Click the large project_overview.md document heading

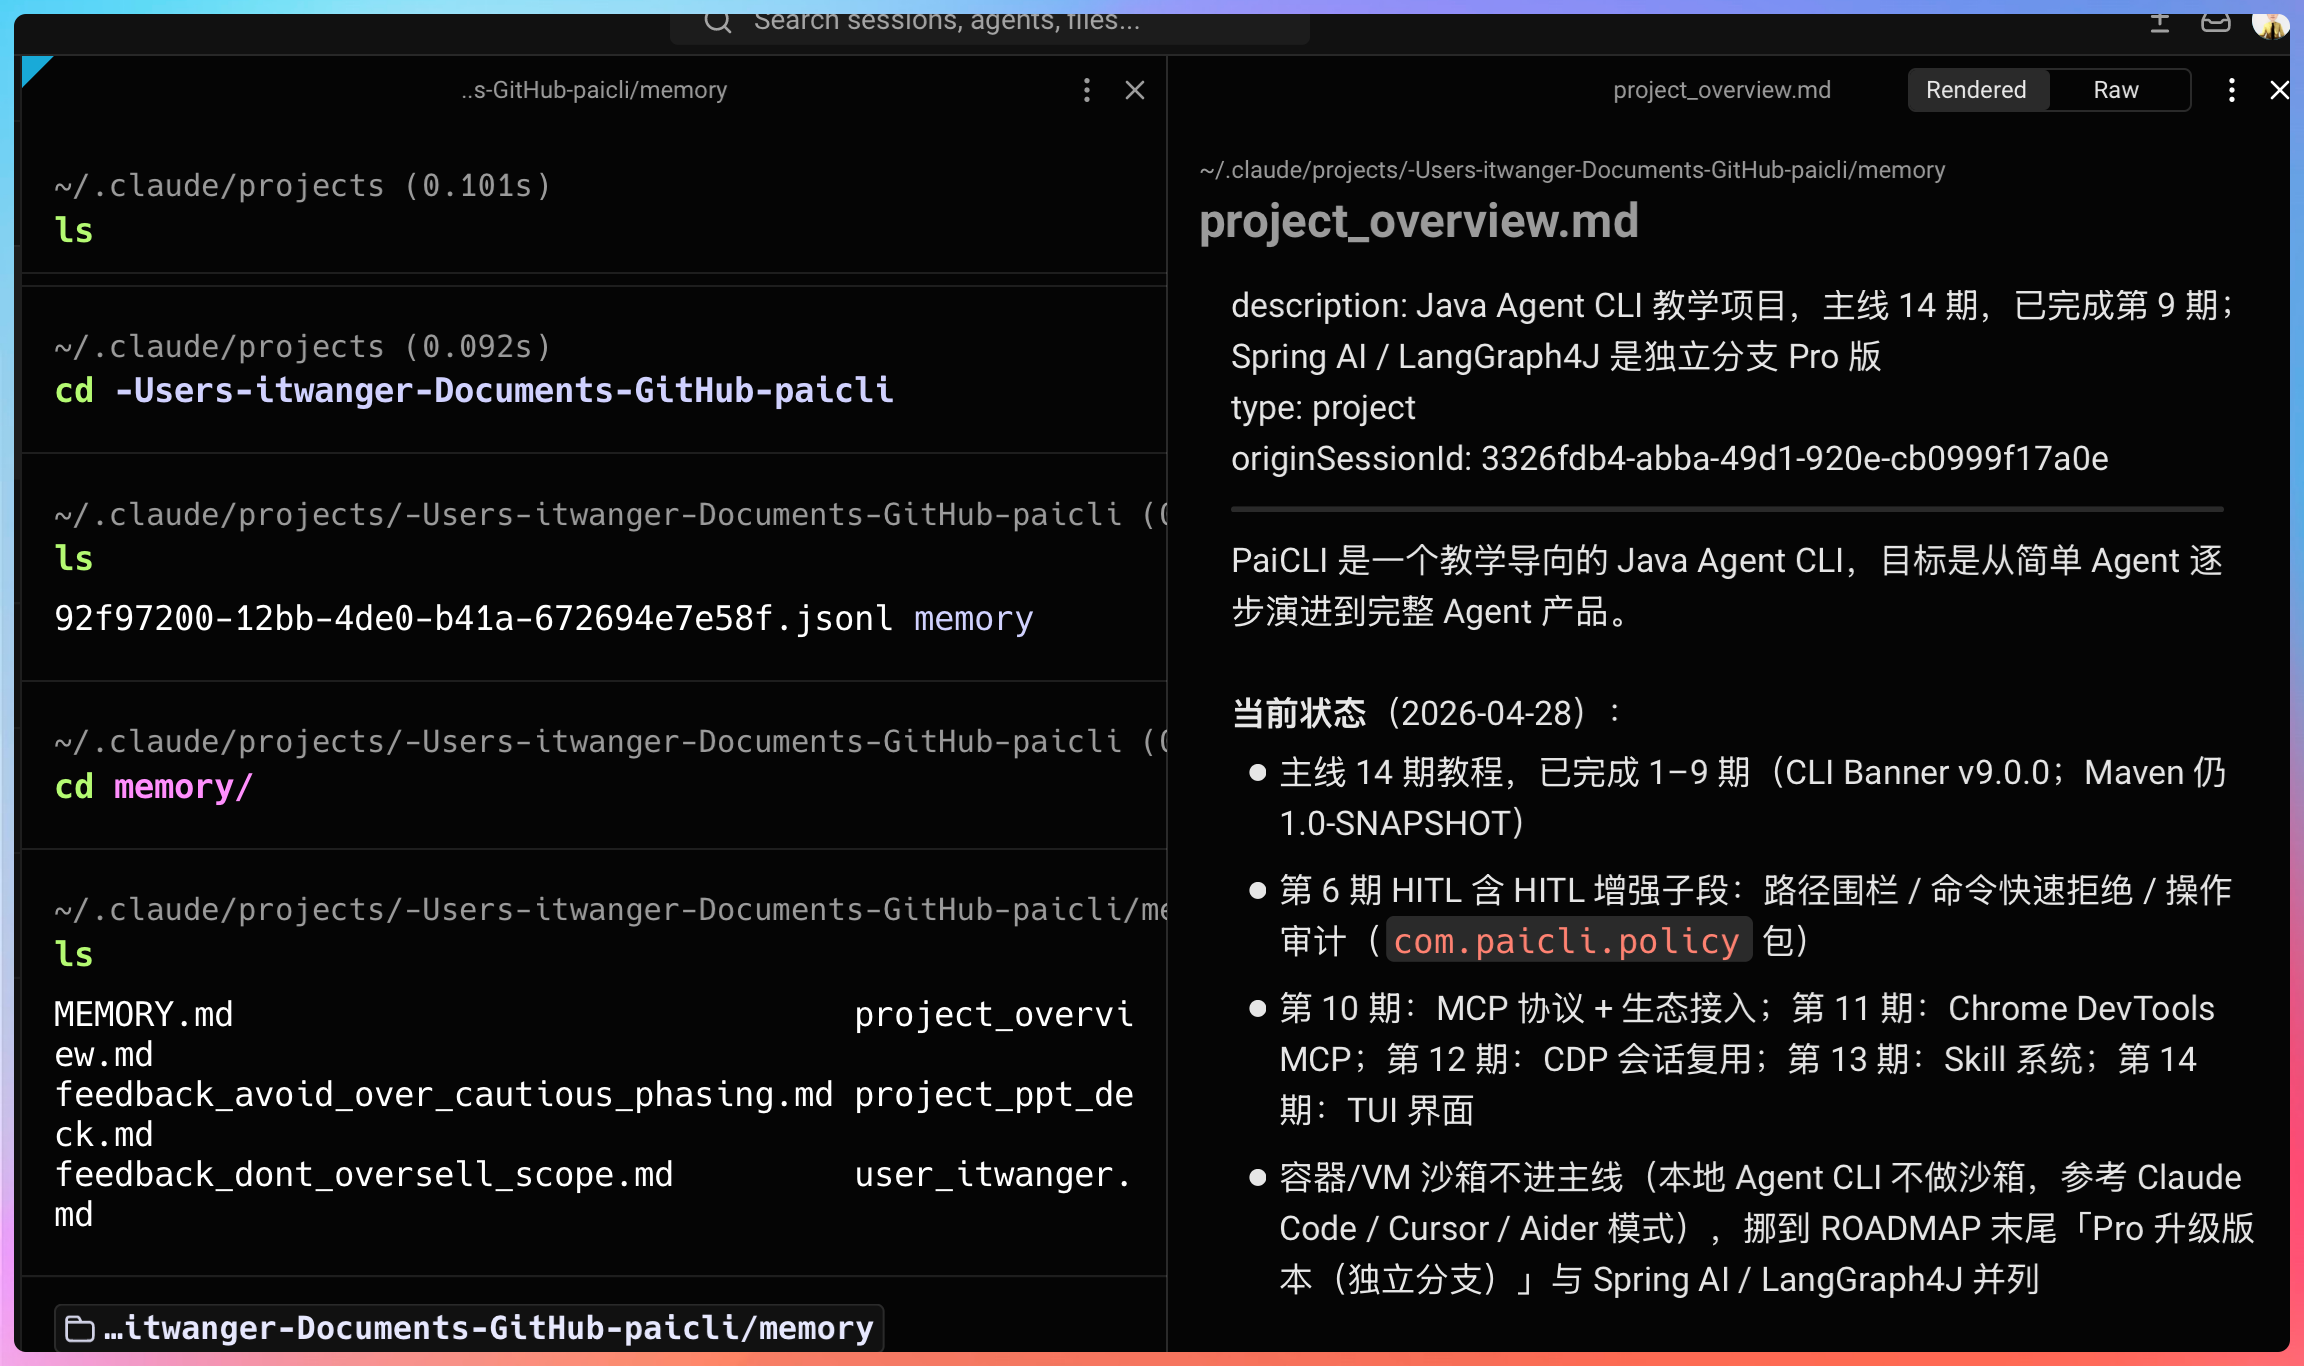1419,221
